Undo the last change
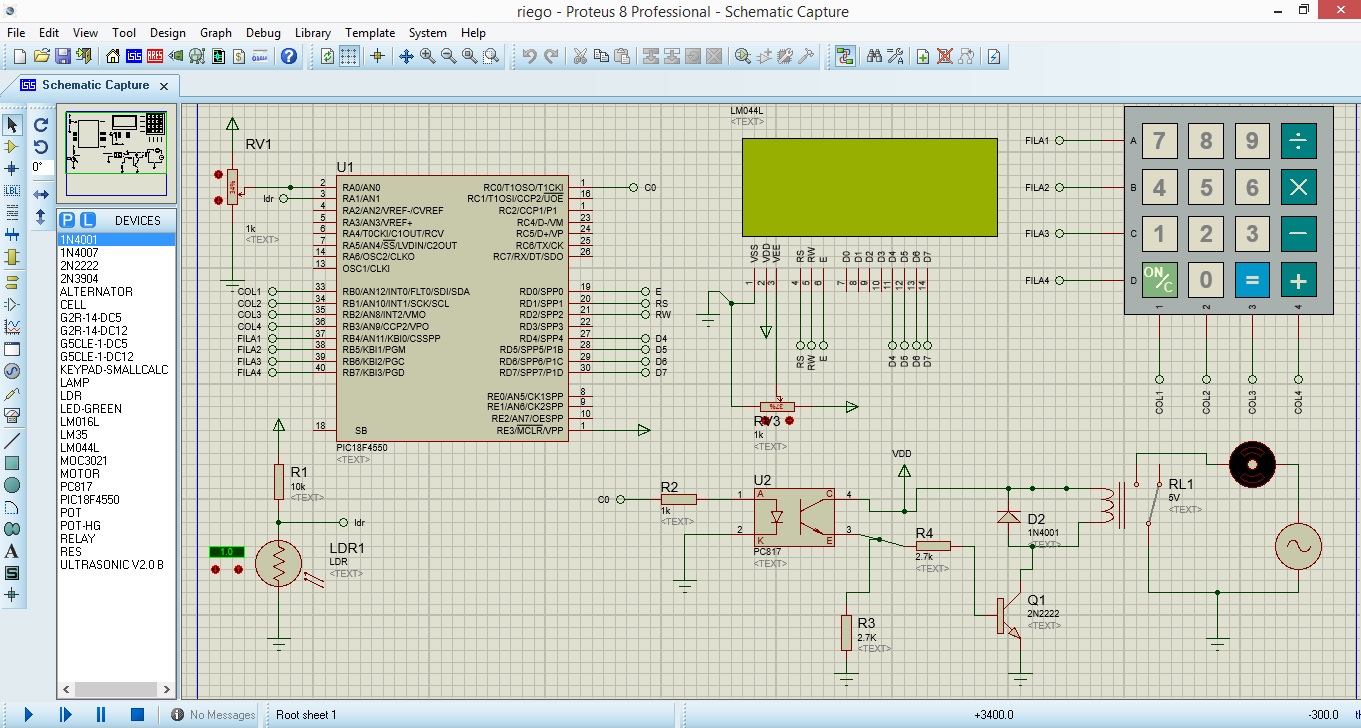 pyautogui.click(x=529, y=56)
